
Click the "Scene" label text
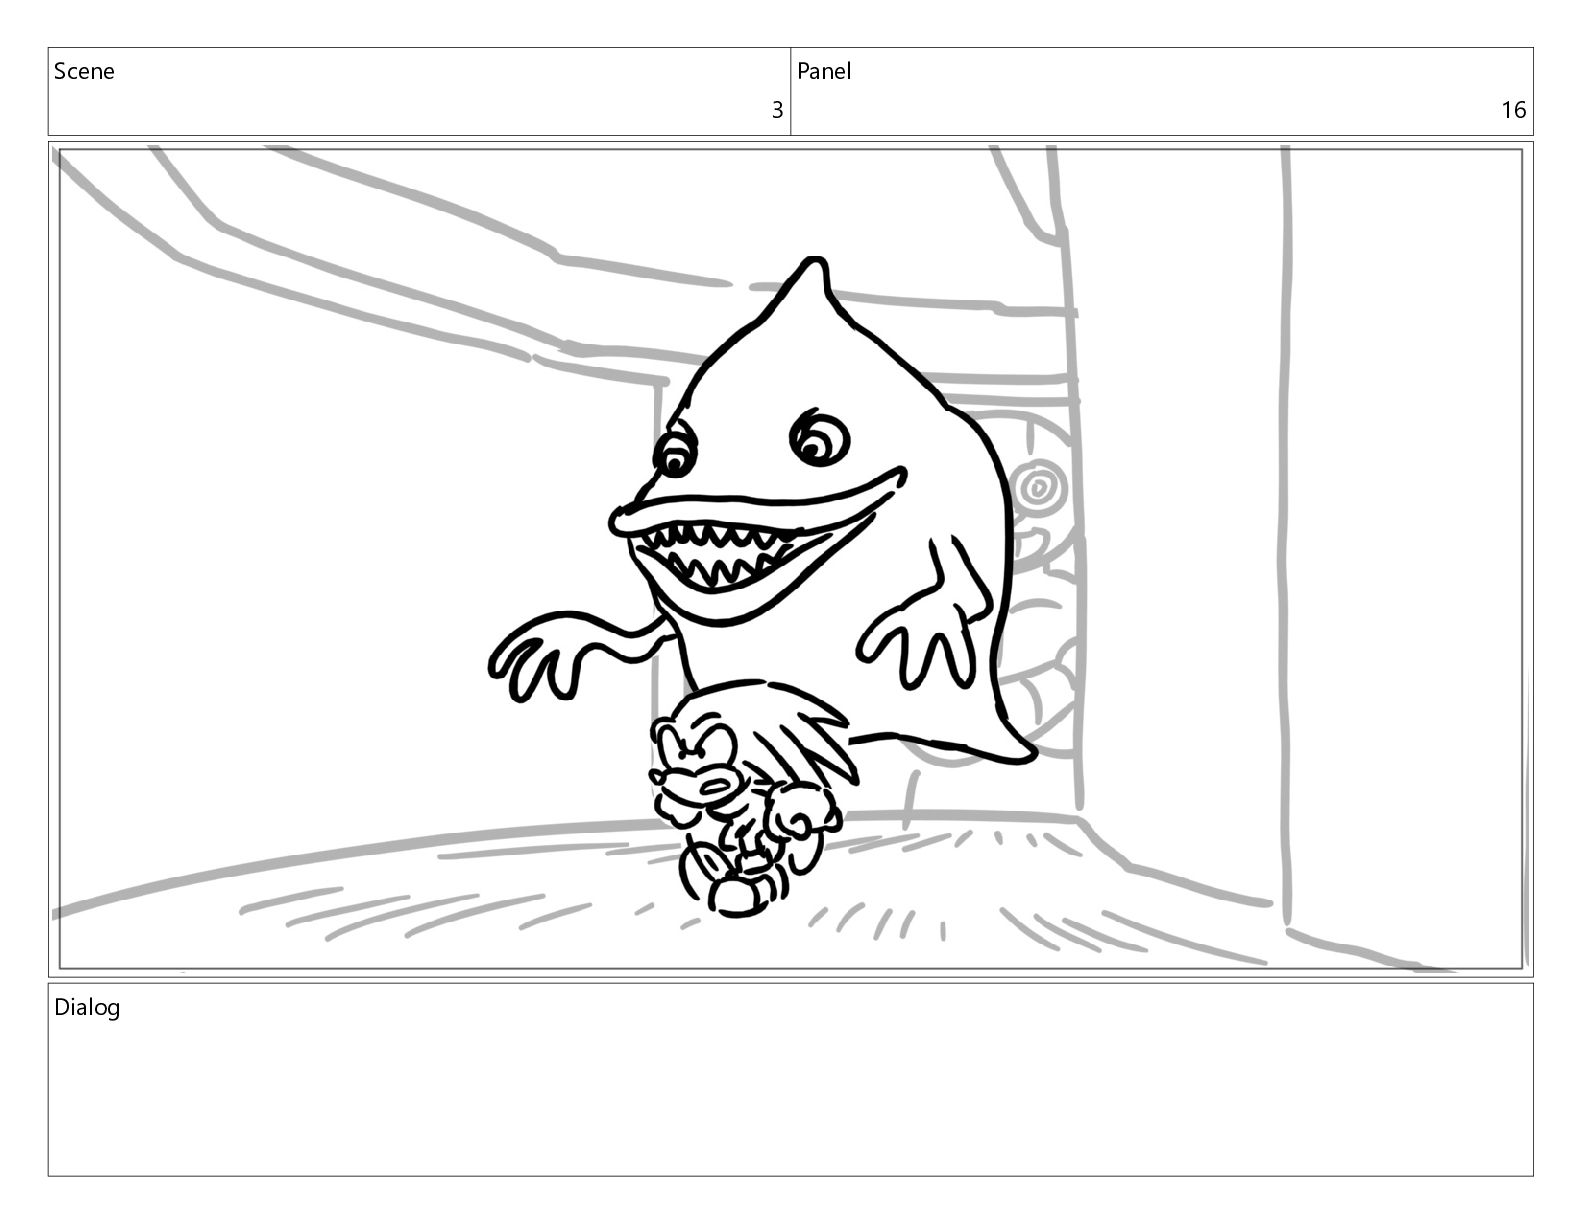coord(84,71)
